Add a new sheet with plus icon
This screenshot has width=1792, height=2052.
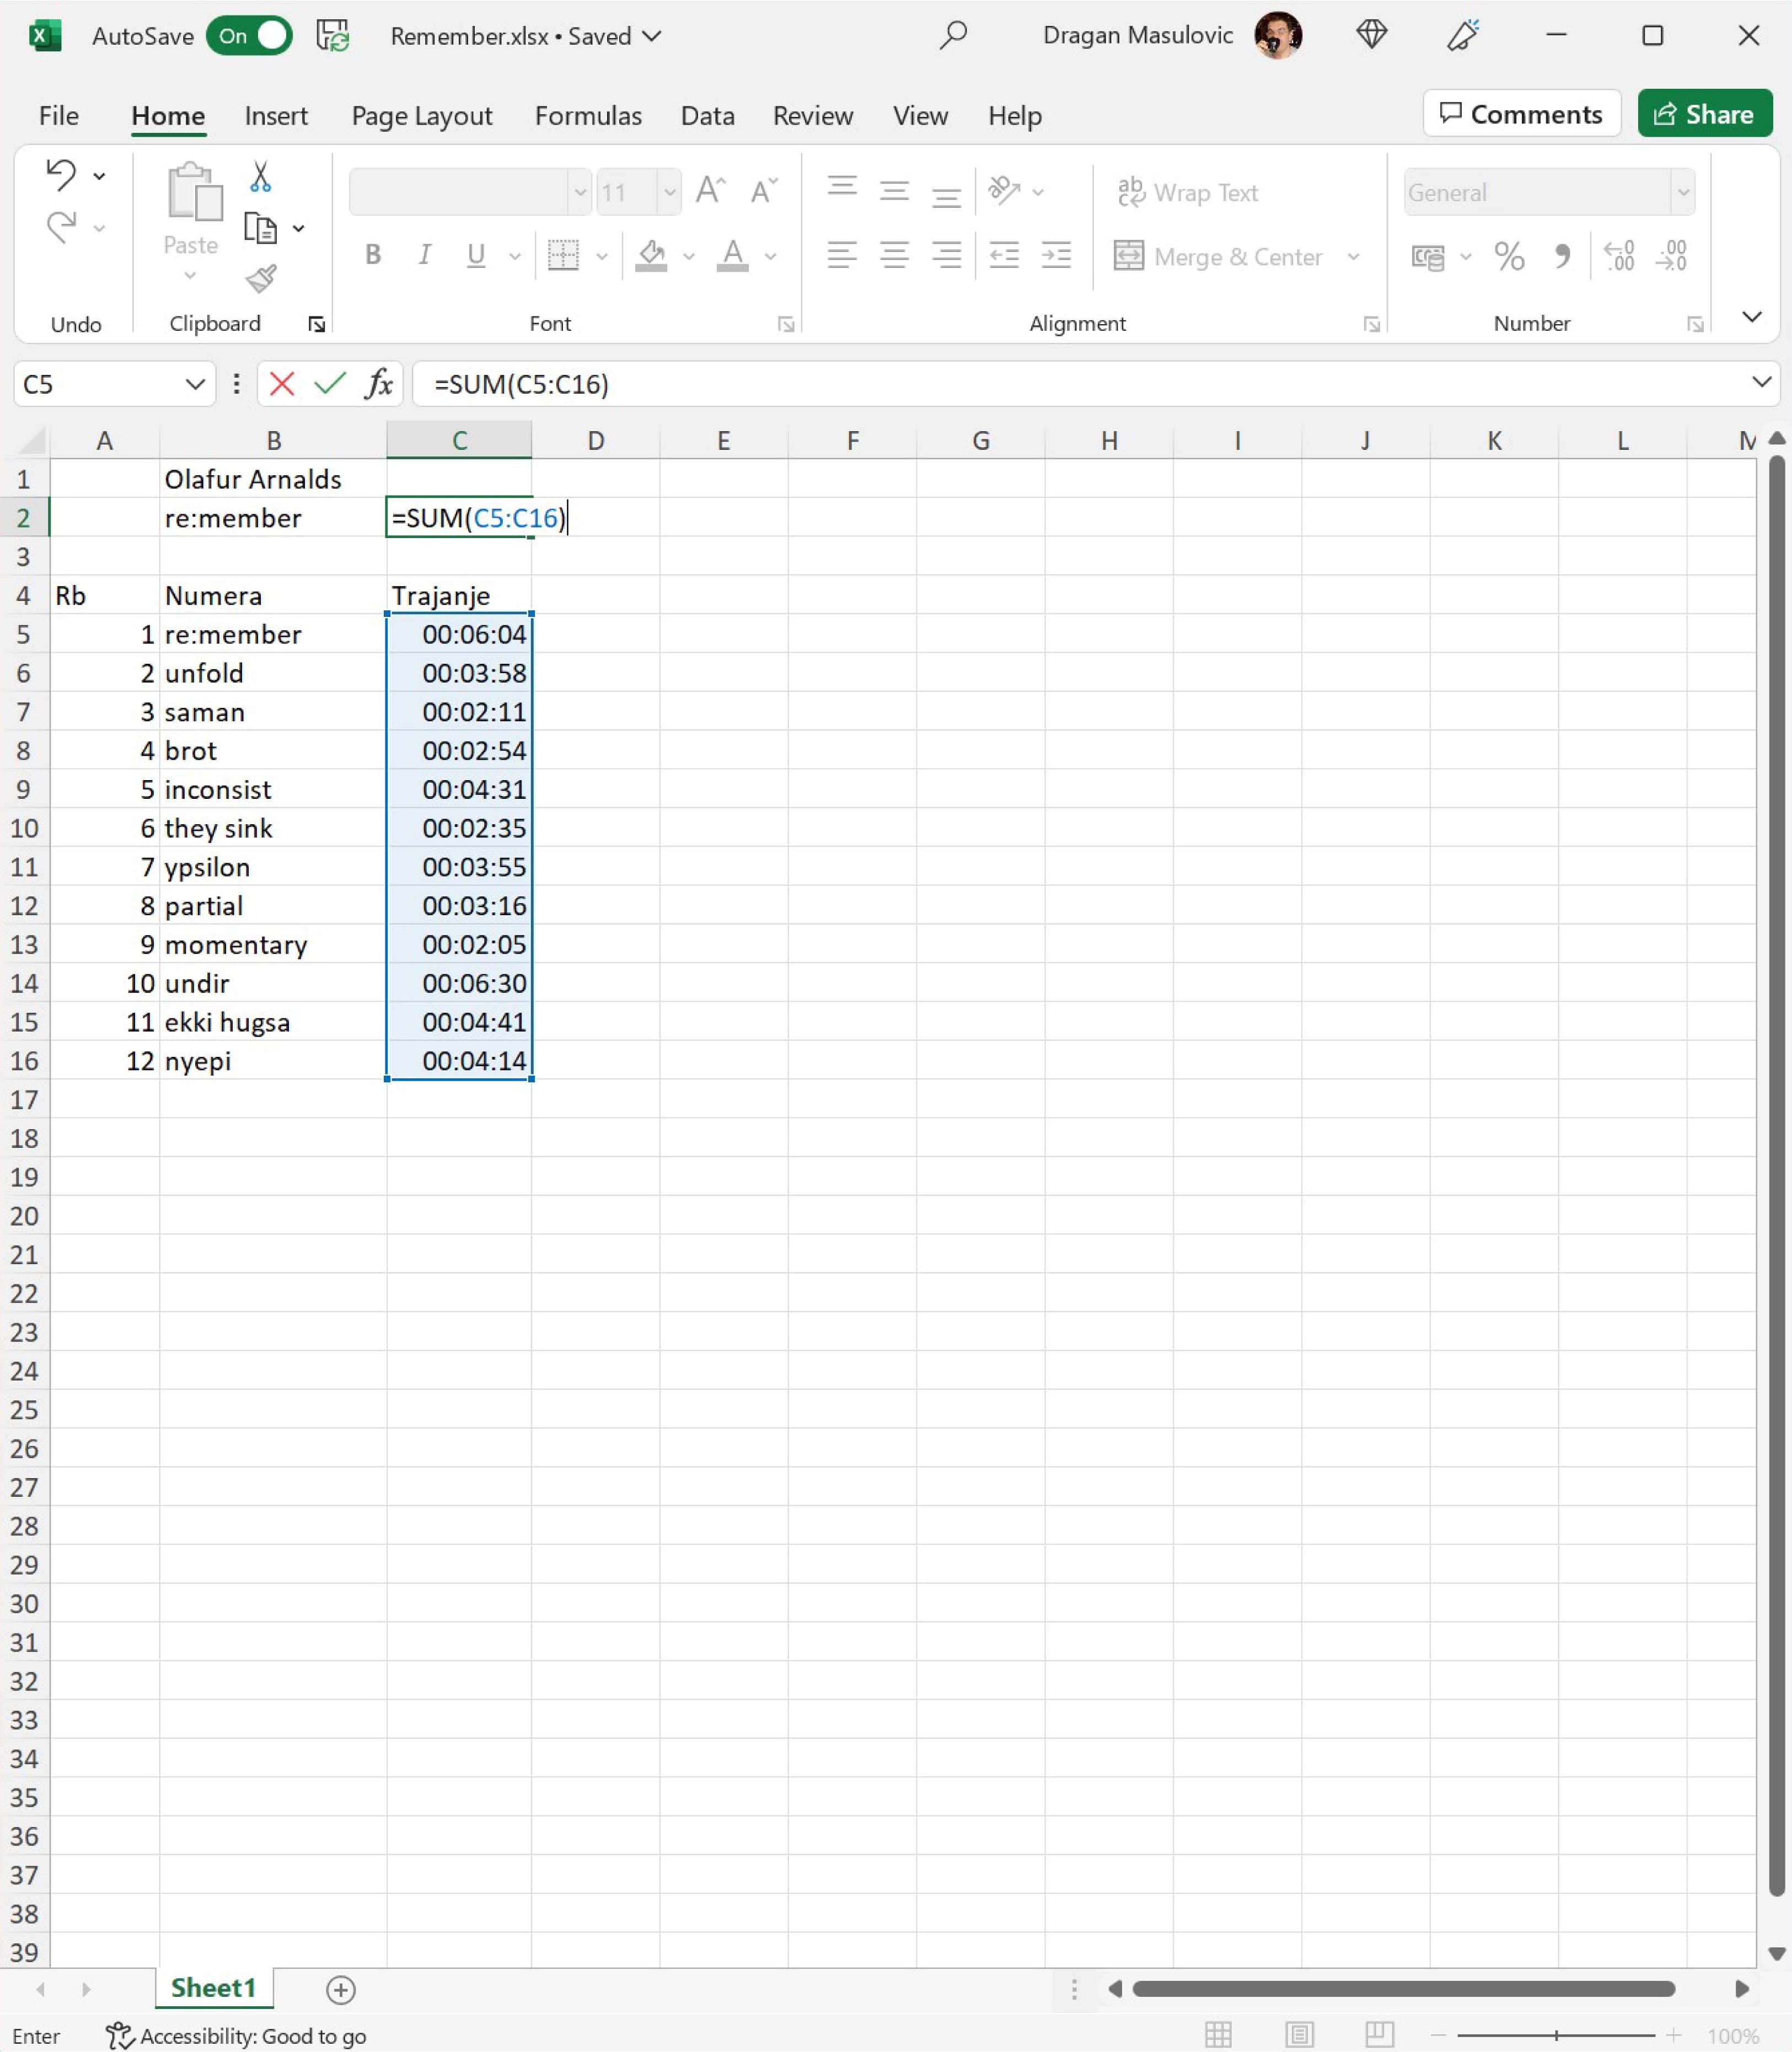pos(340,1989)
